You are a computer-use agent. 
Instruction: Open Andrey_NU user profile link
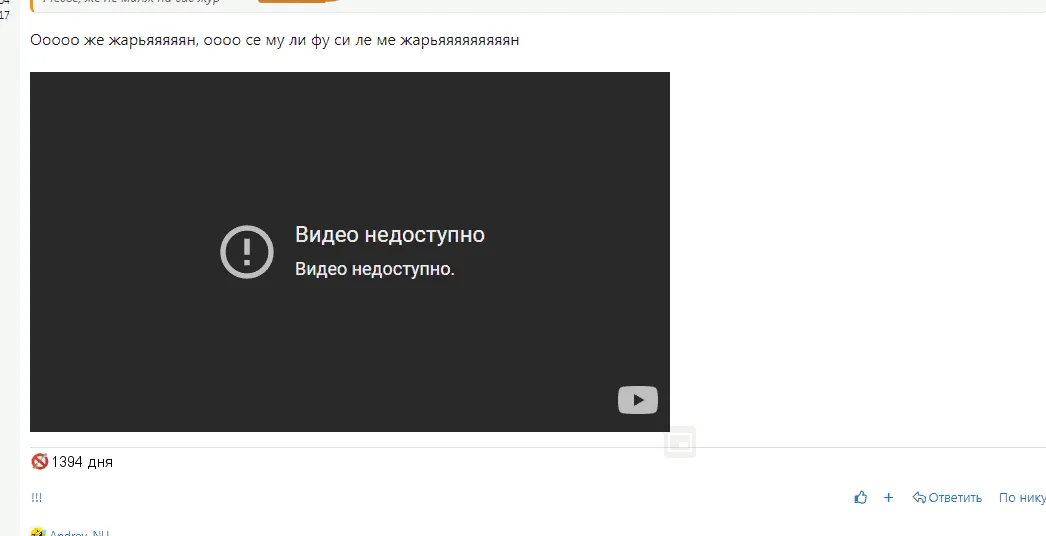[79, 533]
